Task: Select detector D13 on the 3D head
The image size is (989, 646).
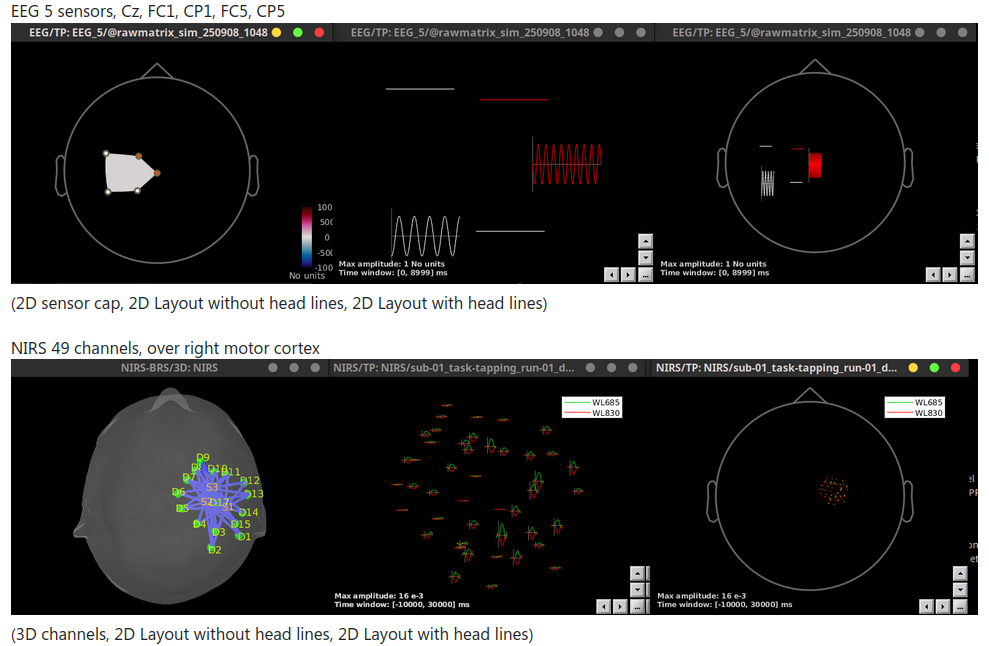Action: click(254, 494)
